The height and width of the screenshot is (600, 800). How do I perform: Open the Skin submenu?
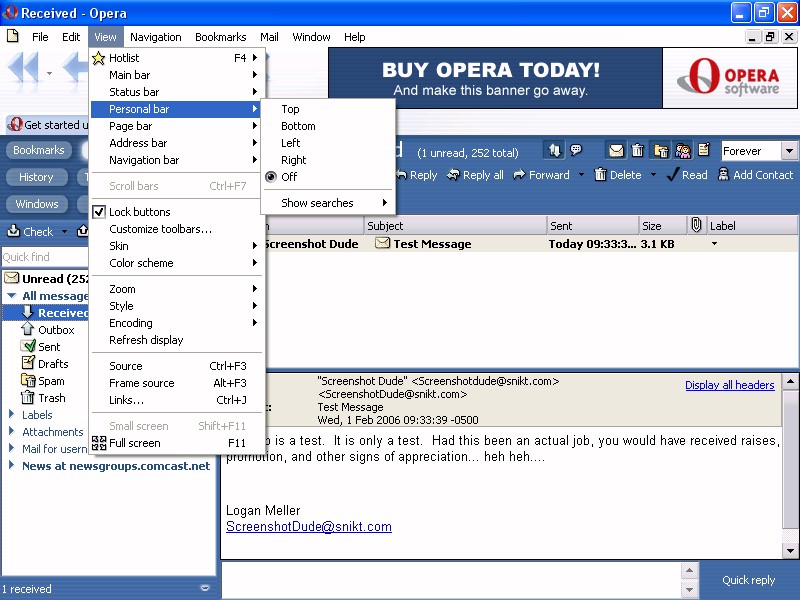coord(176,246)
